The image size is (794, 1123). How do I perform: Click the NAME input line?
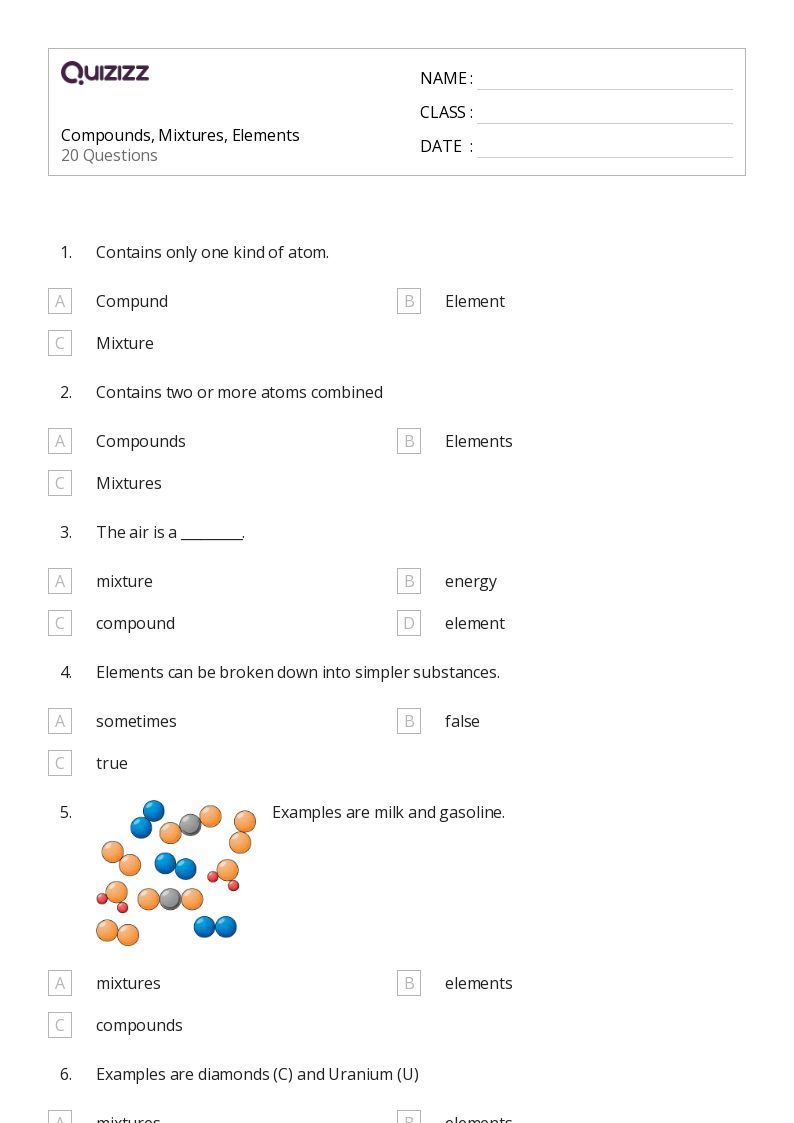click(605, 79)
